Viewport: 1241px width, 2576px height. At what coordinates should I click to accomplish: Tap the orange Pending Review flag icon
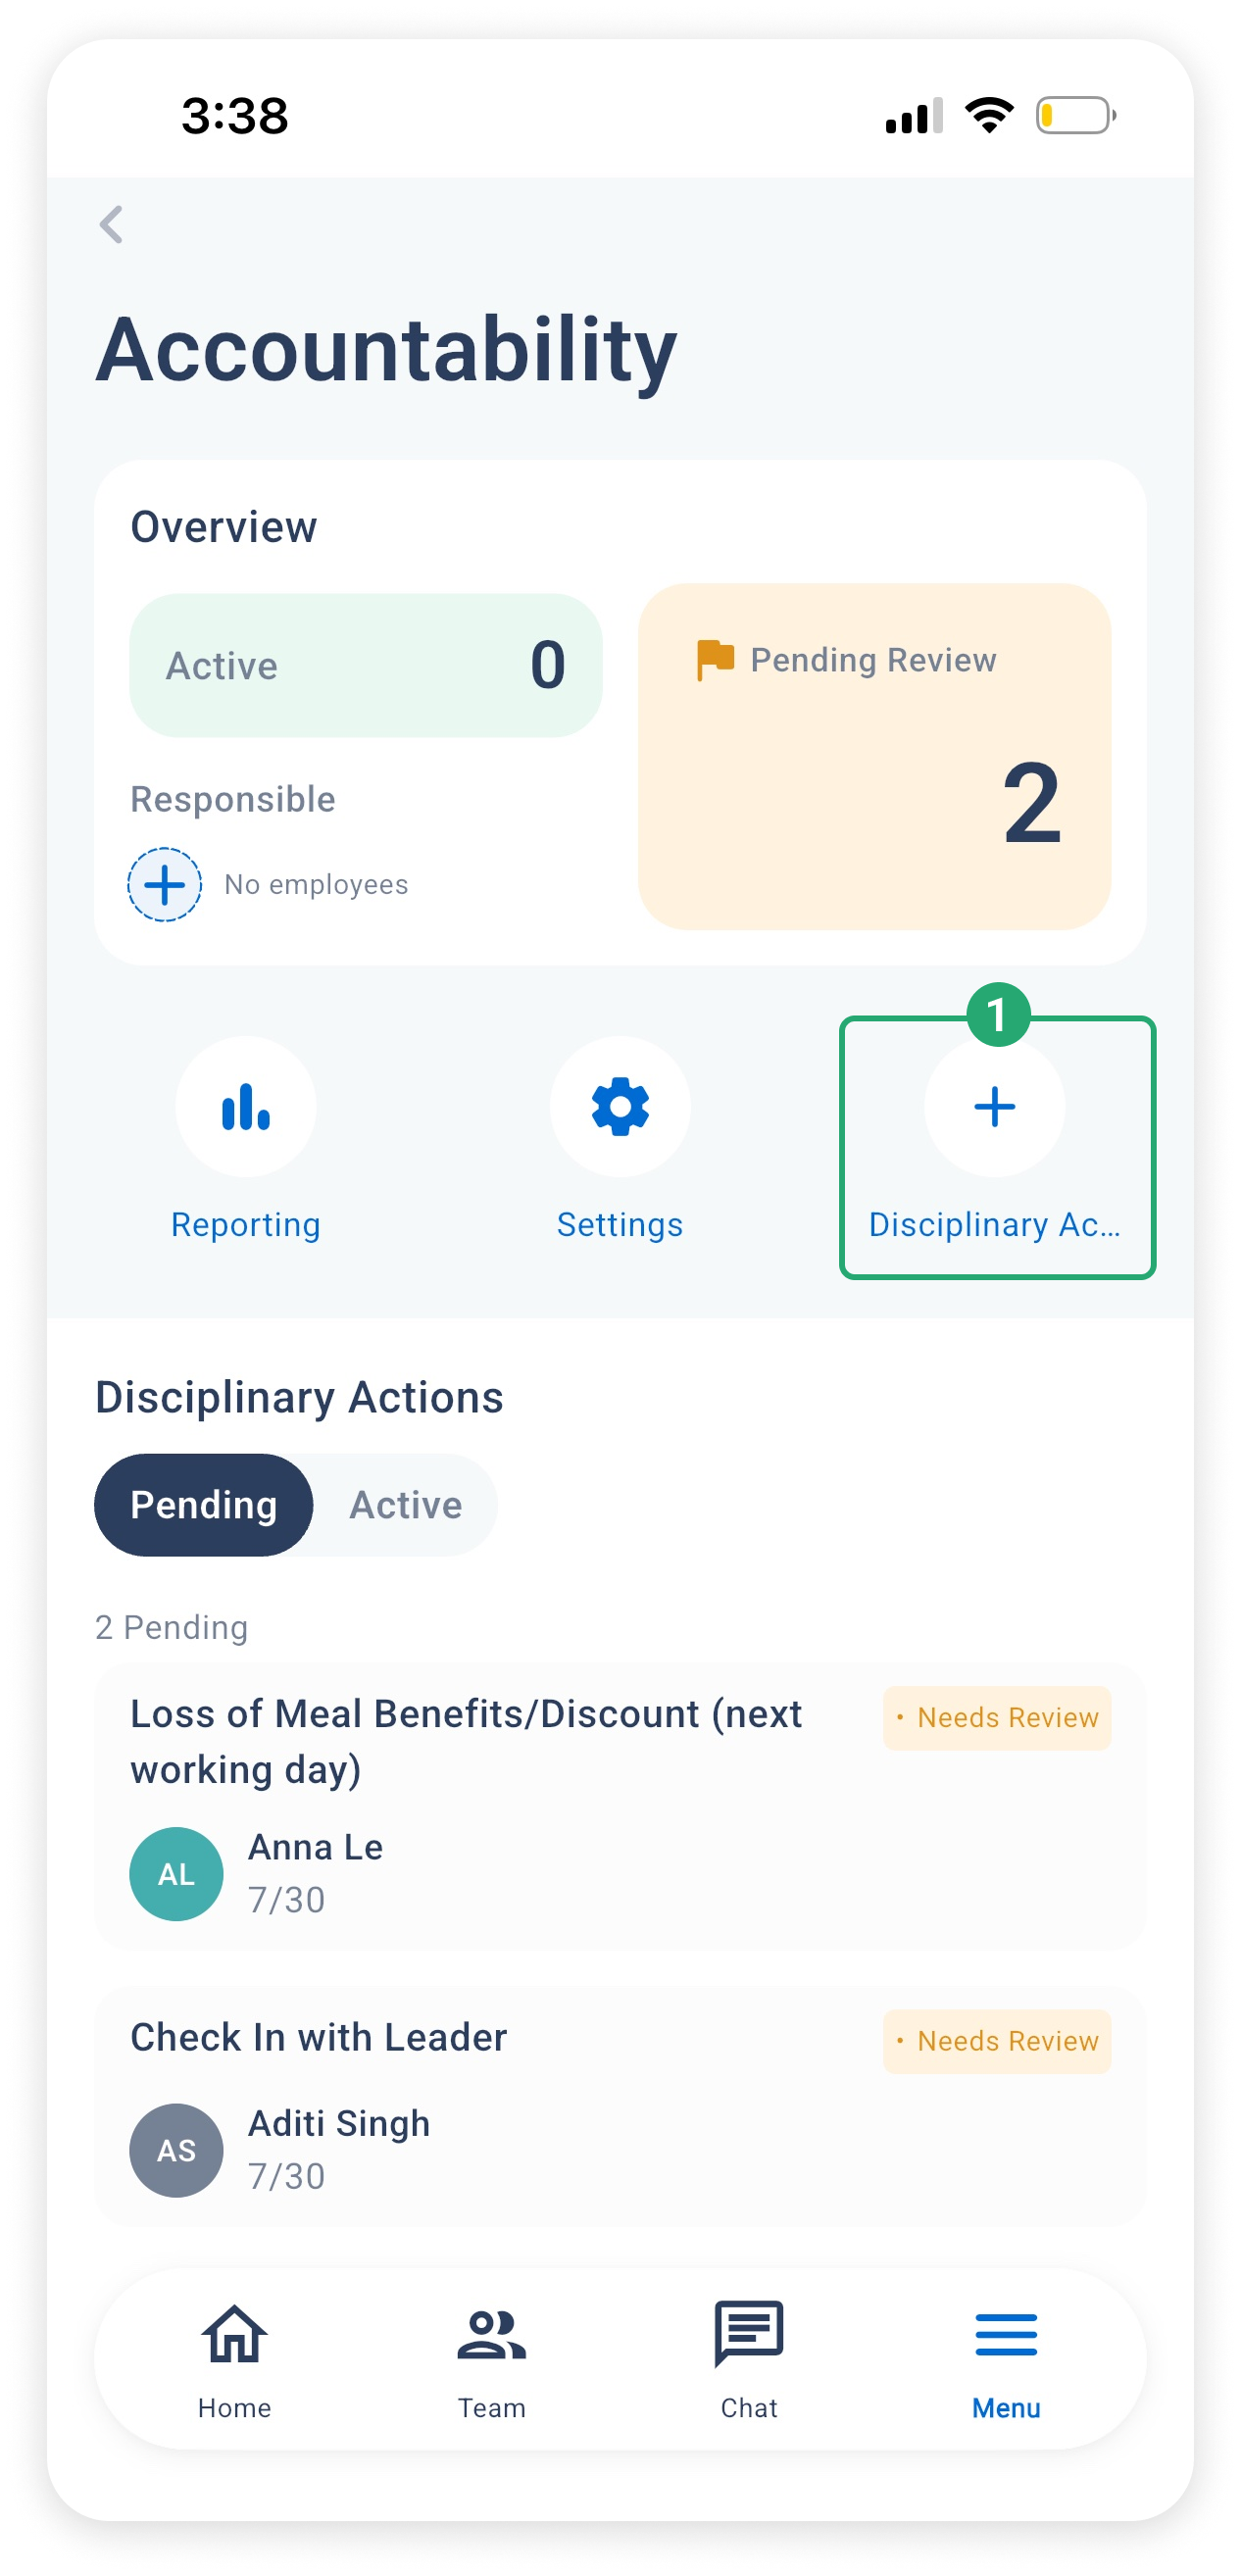point(715,660)
